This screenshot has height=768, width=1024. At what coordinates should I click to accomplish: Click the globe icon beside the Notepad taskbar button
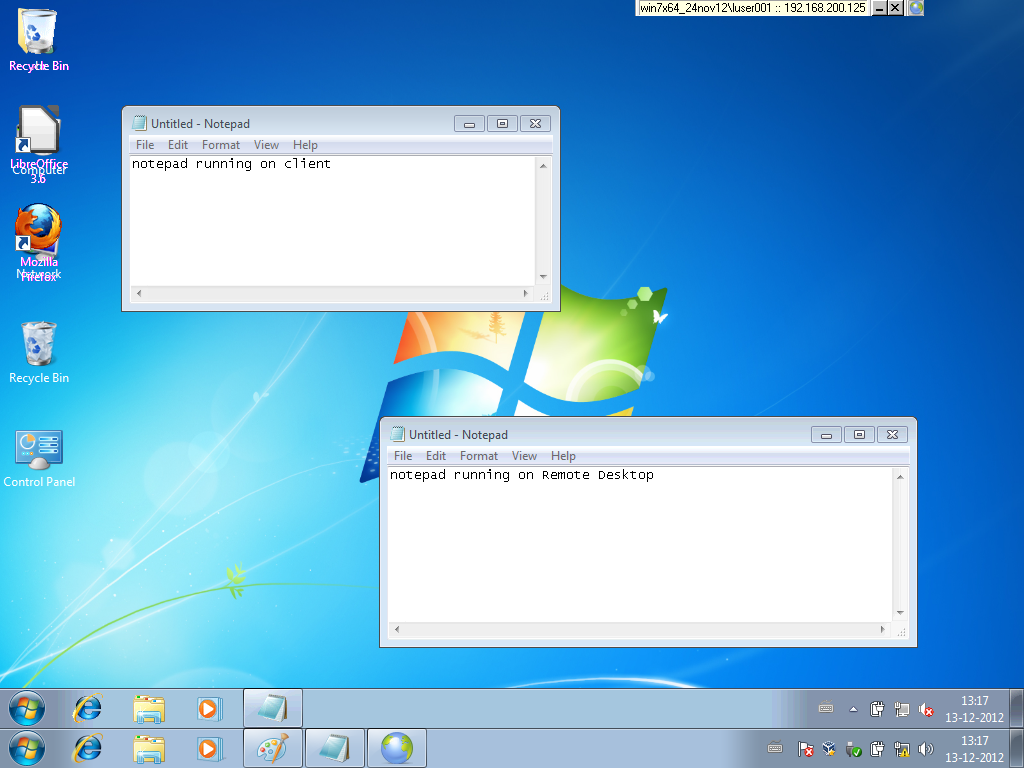click(x=396, y=748)
